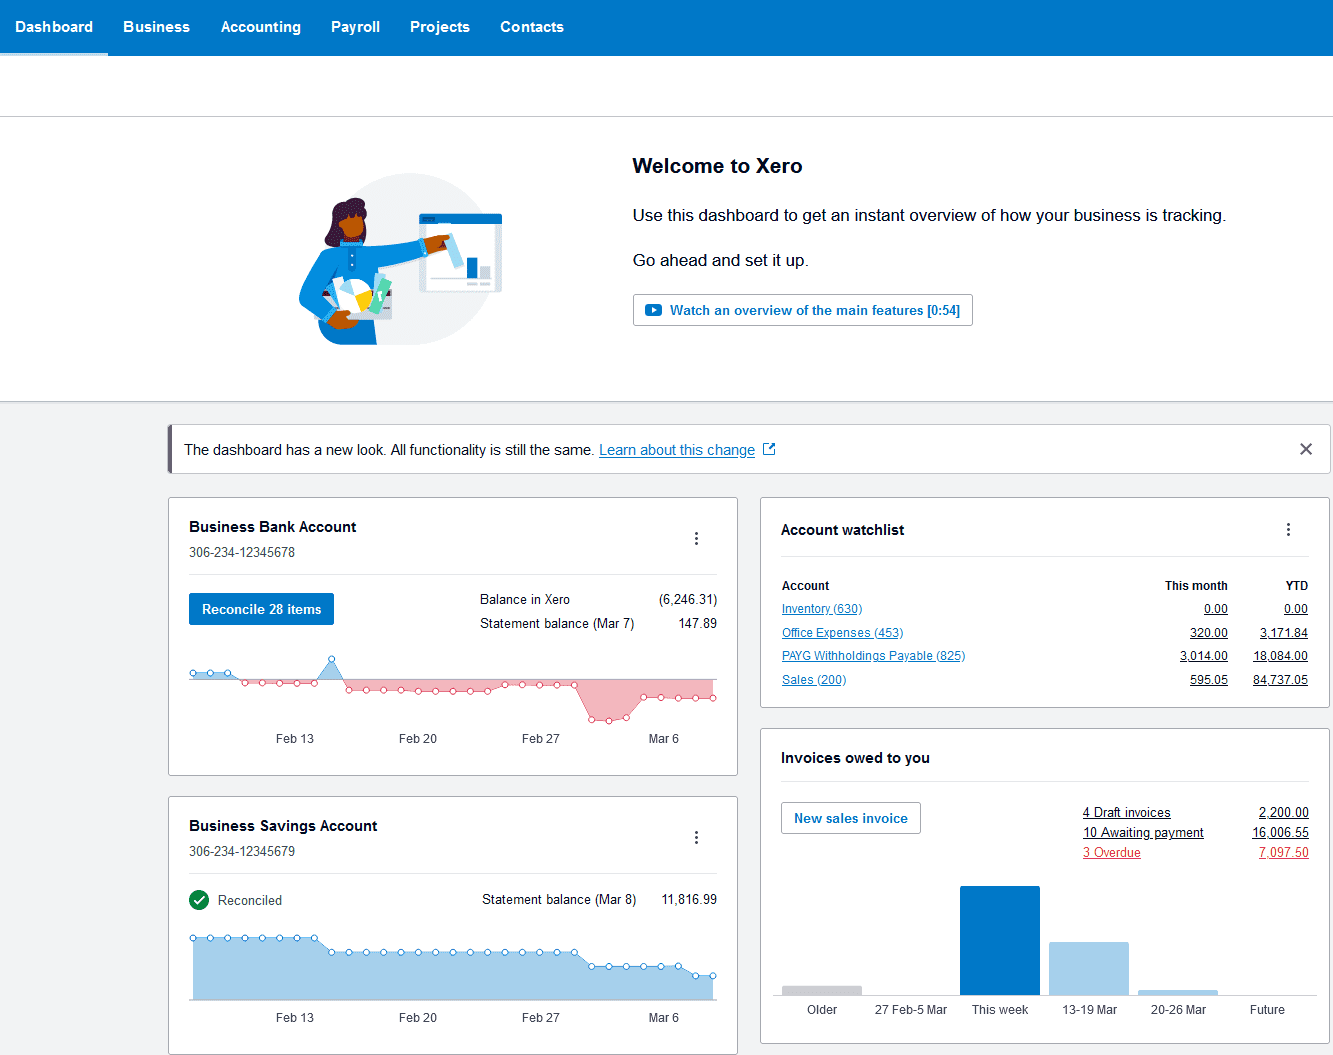
Task: Dismiss the new look dashboard notice
Action: click(x=1306, y=449)
